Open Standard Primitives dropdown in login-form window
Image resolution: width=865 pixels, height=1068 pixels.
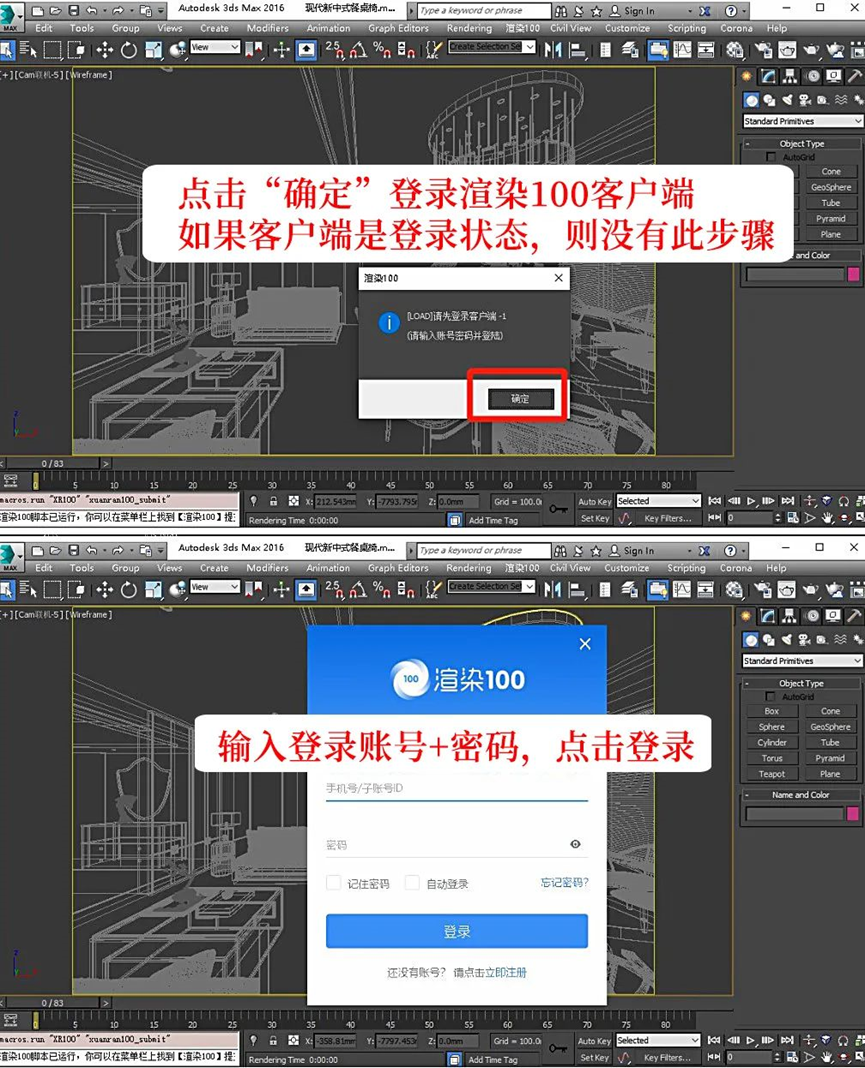pyautogui.click(x=802, y=661)
